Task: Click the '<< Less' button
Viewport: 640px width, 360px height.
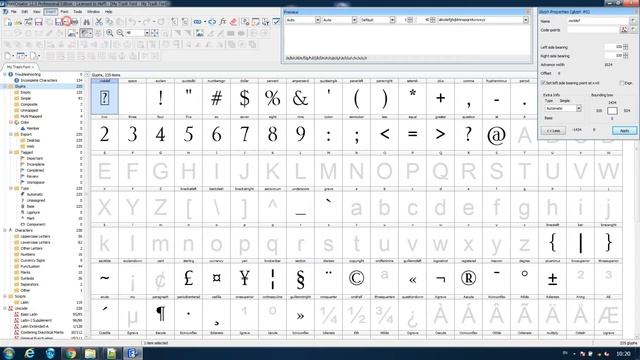Action: click(x=553, y=131)
